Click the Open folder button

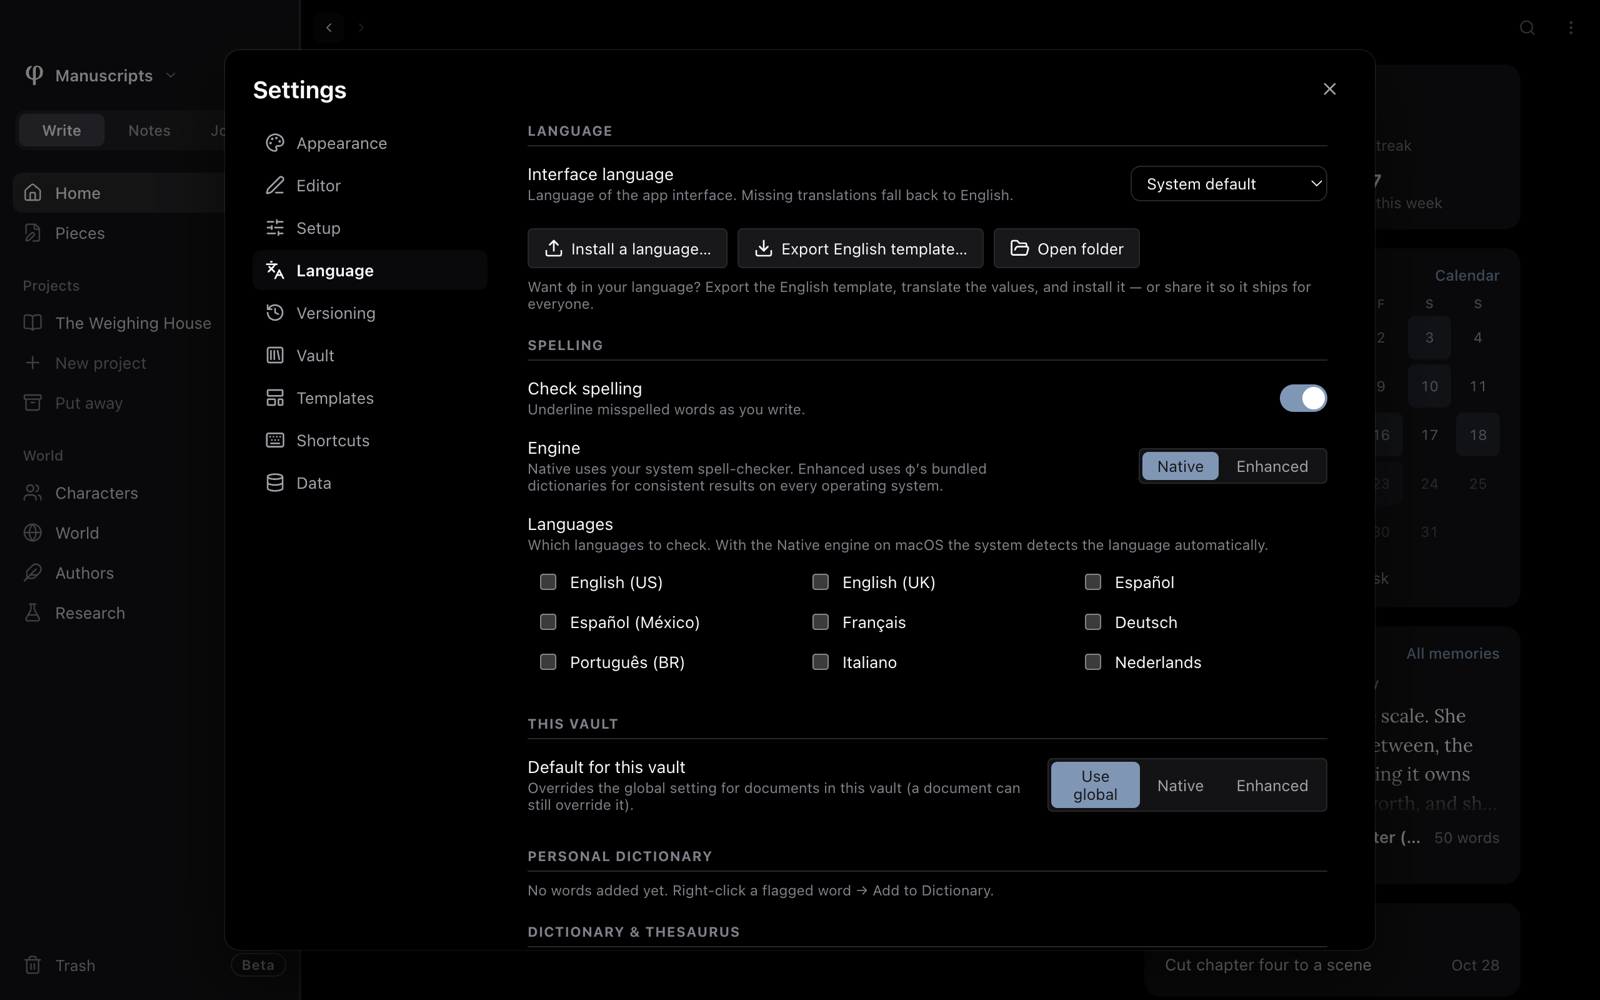(x=1066, y=249)
